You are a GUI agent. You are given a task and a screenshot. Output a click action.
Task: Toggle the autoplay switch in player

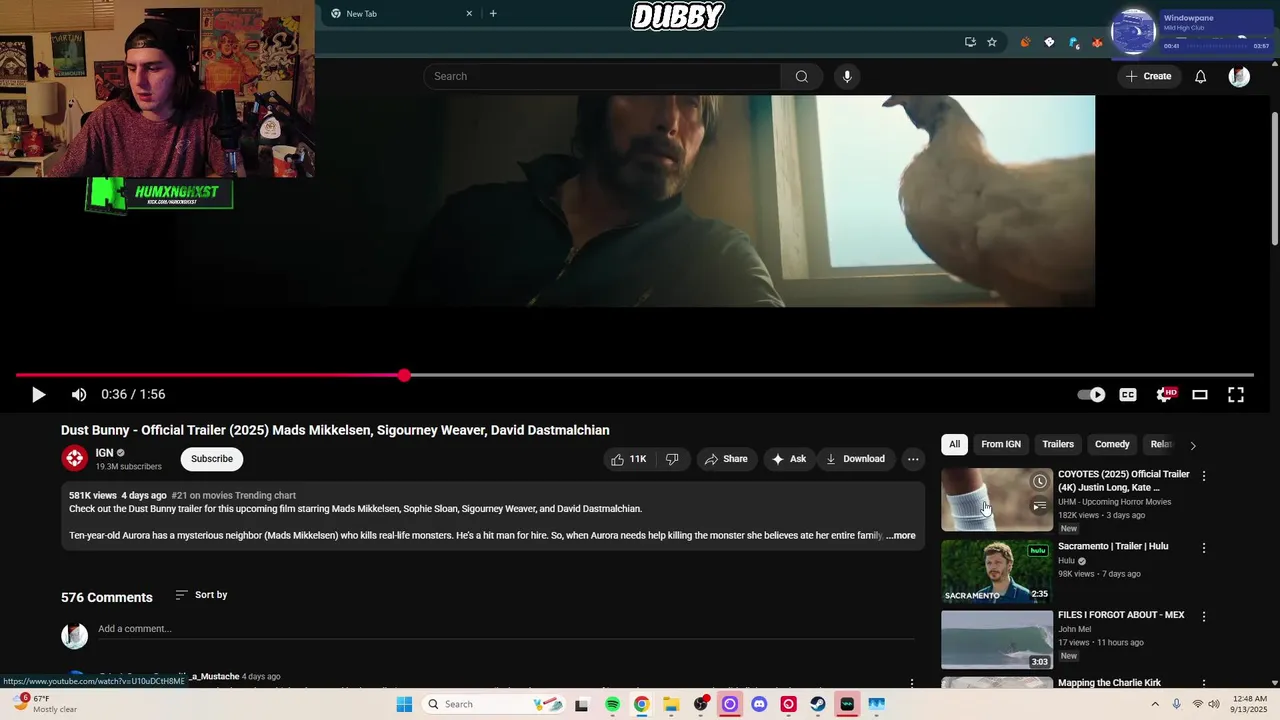[1091, 395]
